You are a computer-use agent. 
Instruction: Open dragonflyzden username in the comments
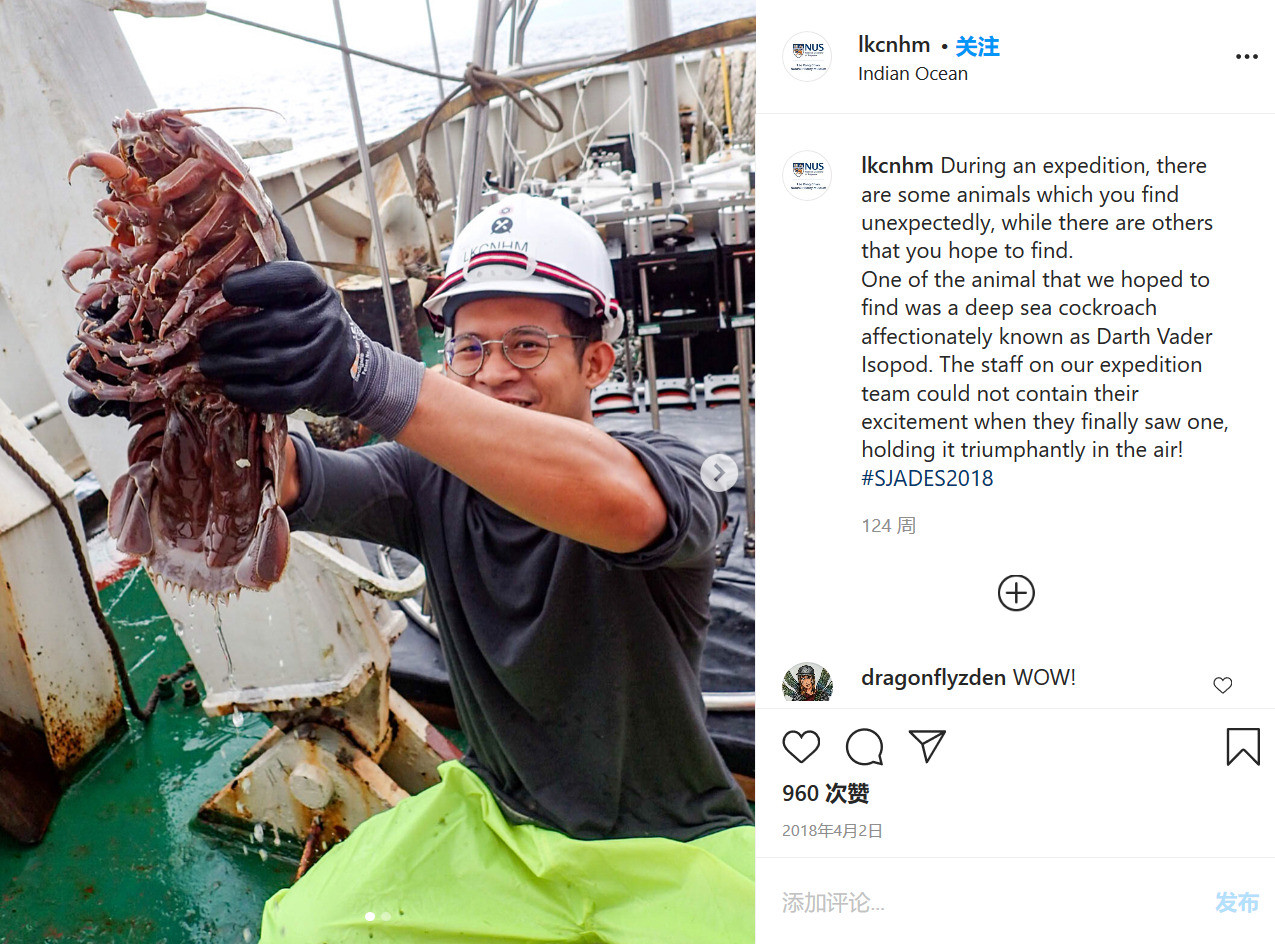tap(933, 678)
